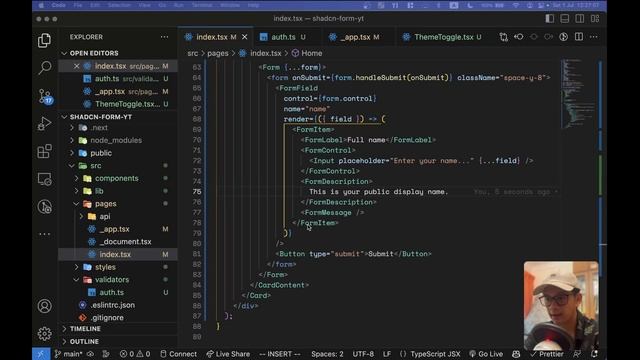The height and width of the screenshot is (360, 640).
Task: Open editor more actions ellipsis
Action: [593, 37]
